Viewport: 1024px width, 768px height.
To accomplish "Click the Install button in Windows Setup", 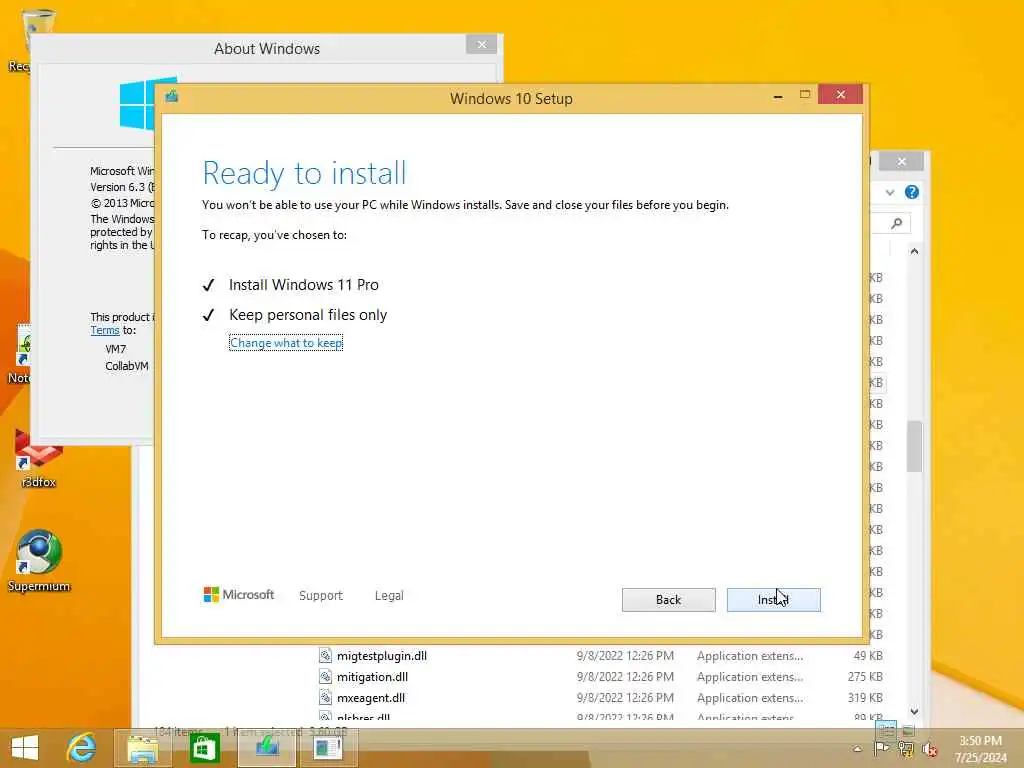I will coord(773,600).
